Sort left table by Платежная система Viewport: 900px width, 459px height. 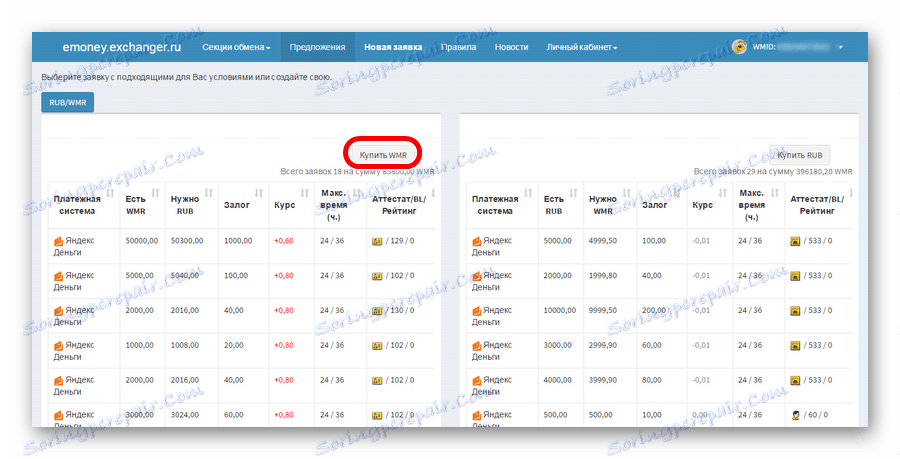[x=110, y=192]
